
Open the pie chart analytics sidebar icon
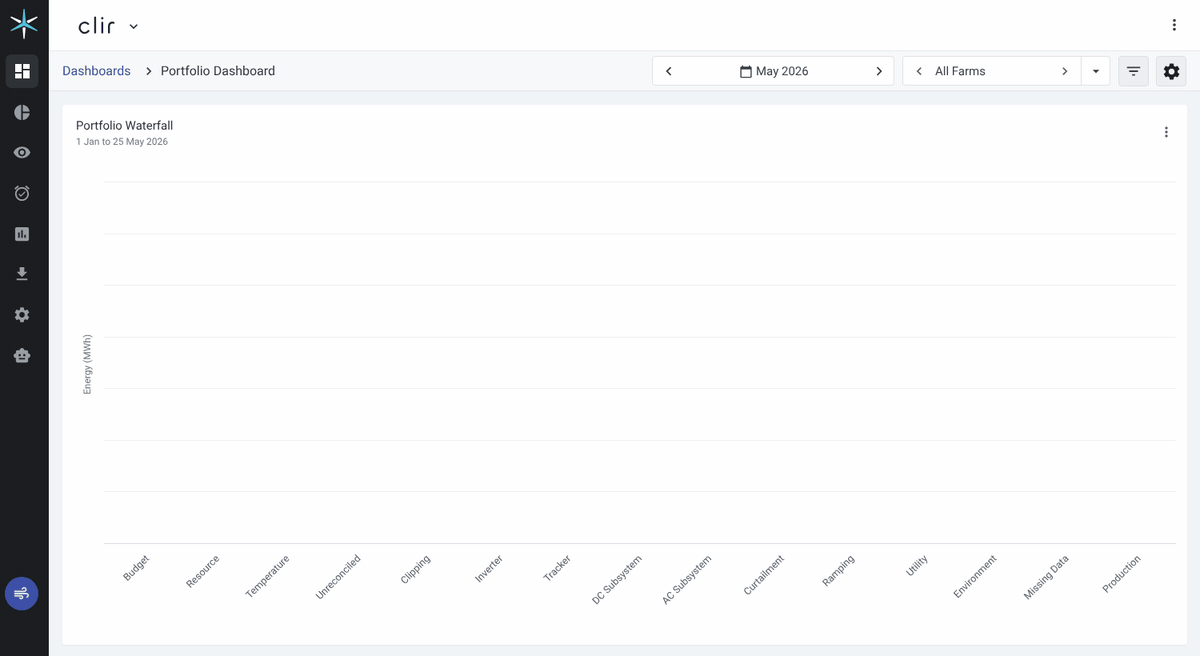(22, 112)
